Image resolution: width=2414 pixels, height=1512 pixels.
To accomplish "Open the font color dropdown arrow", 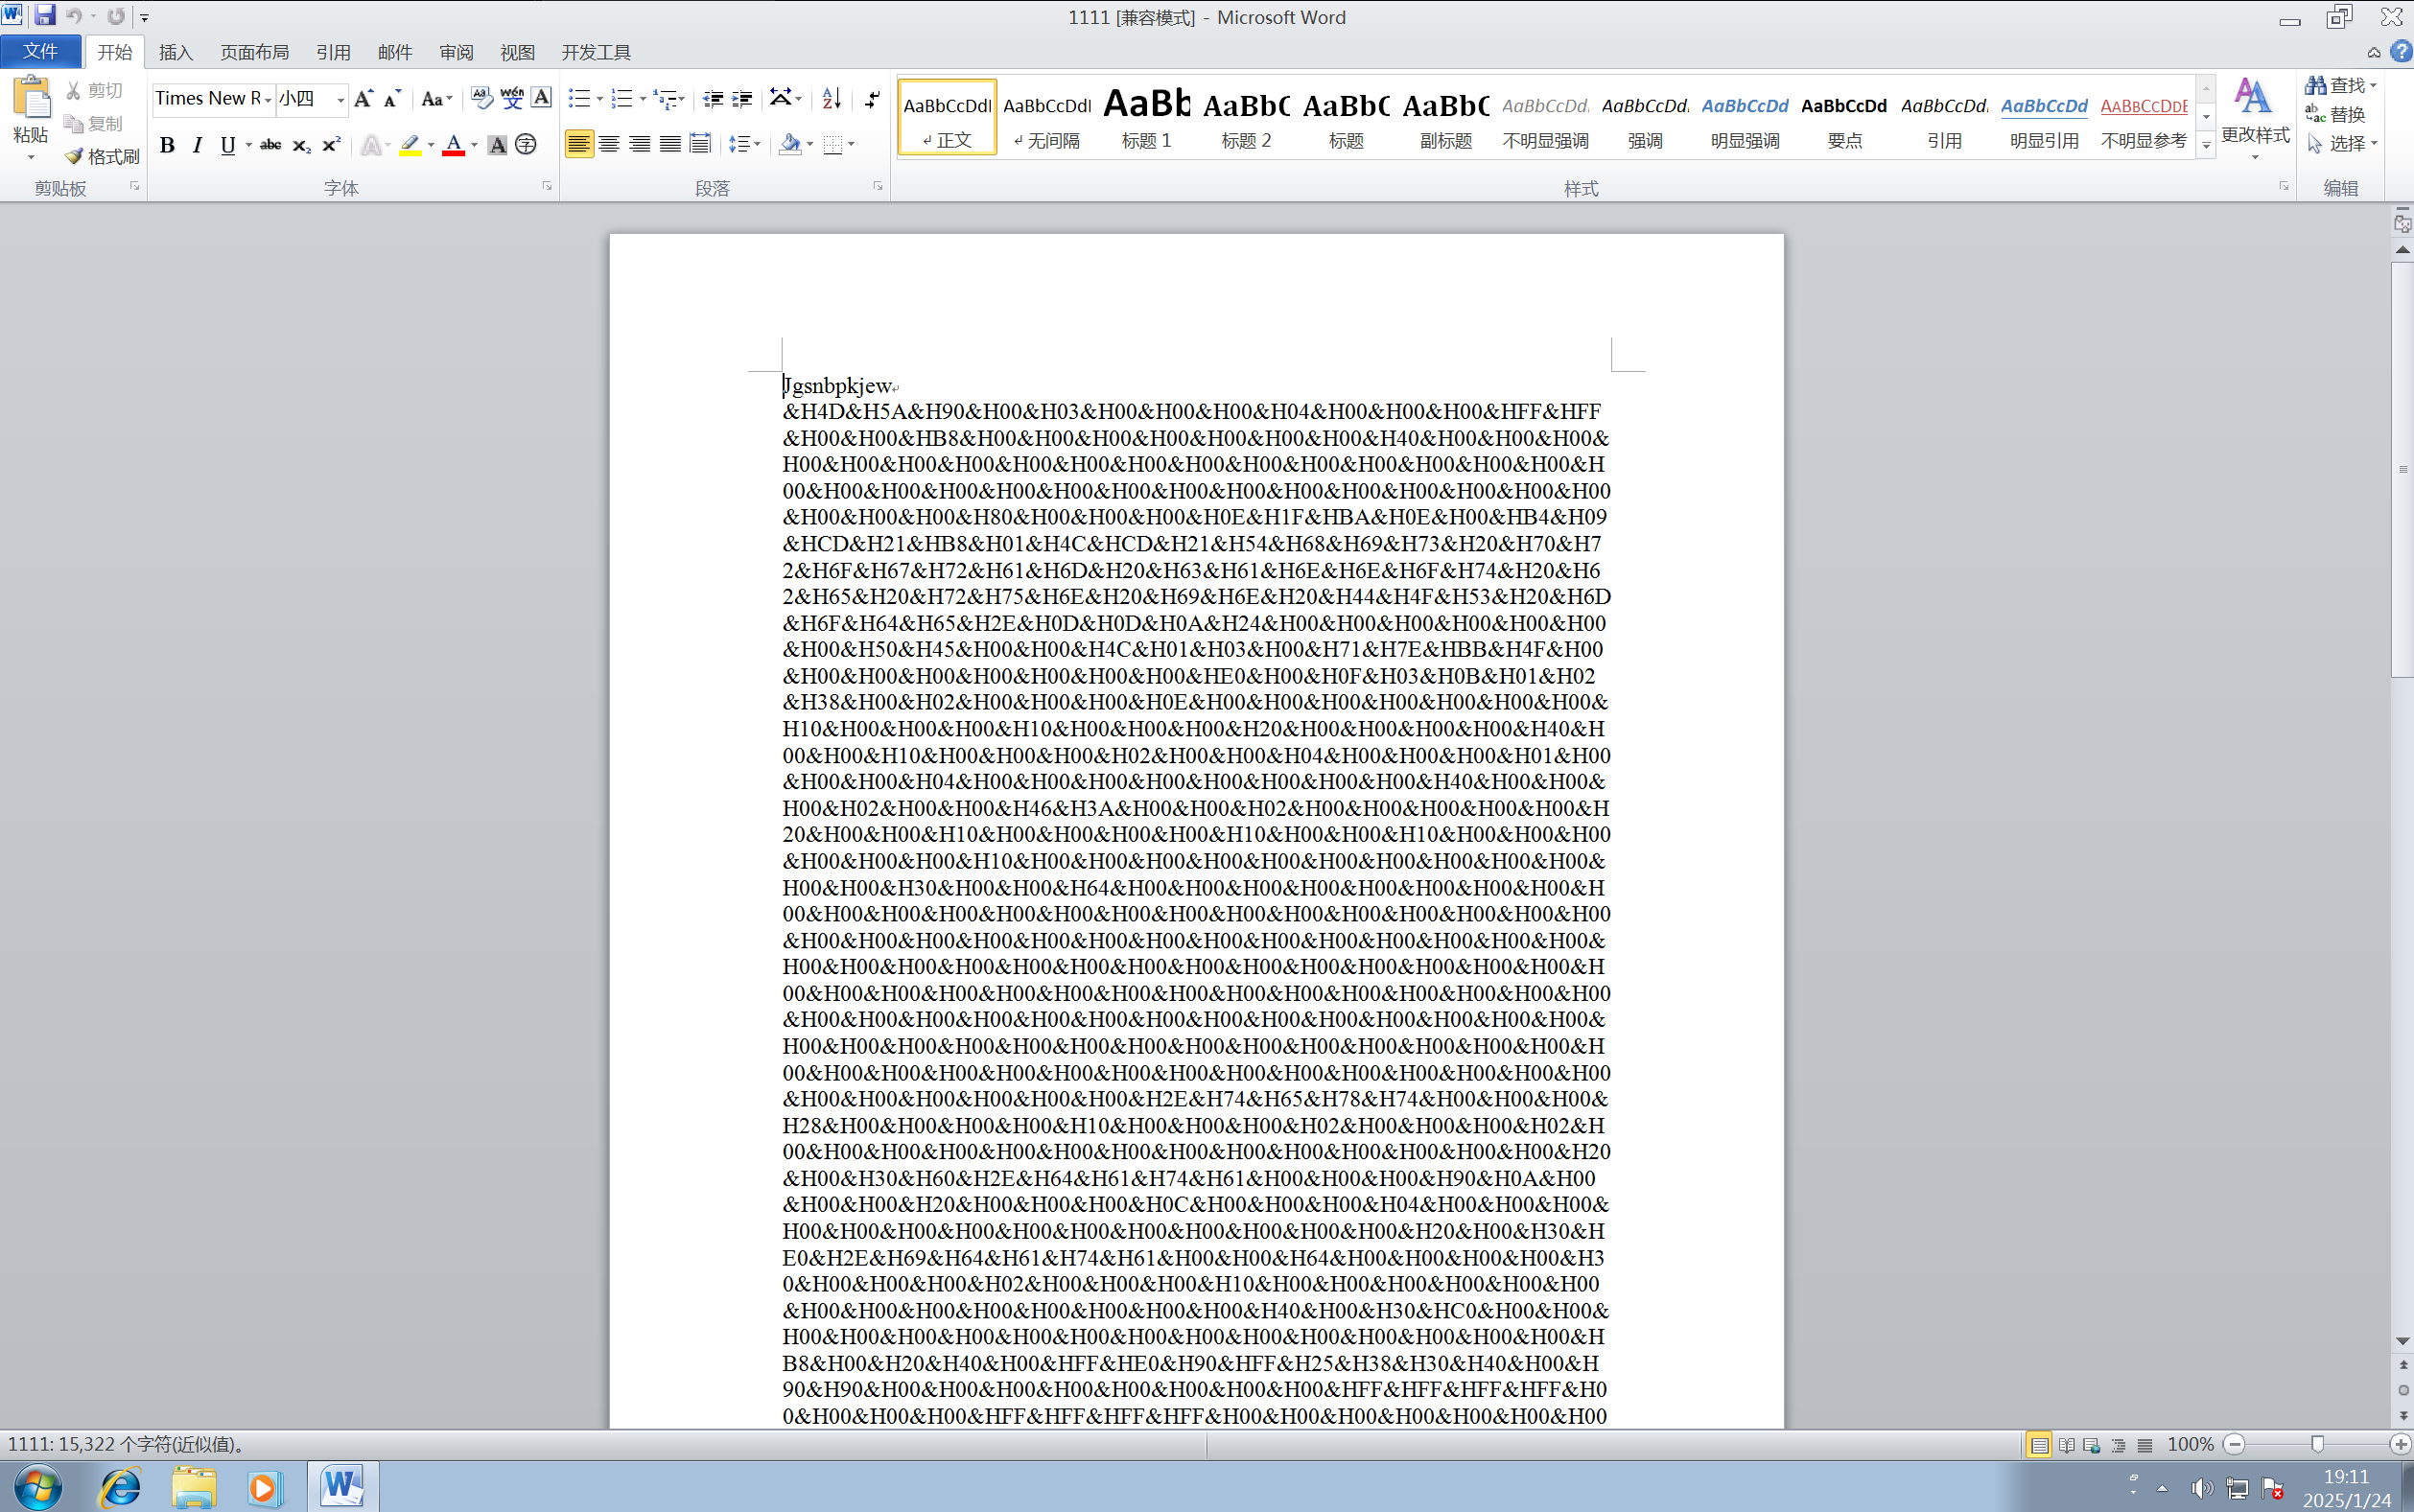I will click(x=474, y=145).
